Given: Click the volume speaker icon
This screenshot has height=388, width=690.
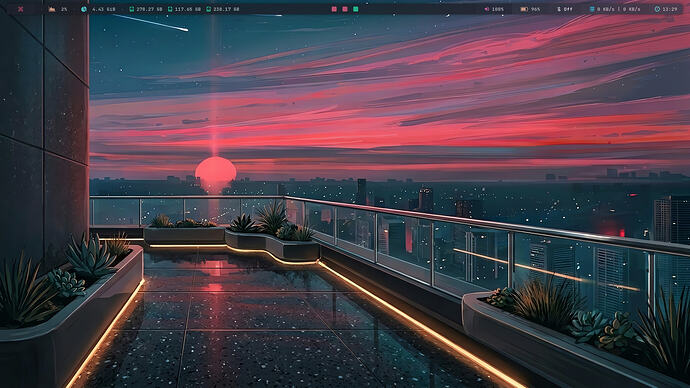Looking at the screenshot, I should pyautogui.click(x=486, y=9).
